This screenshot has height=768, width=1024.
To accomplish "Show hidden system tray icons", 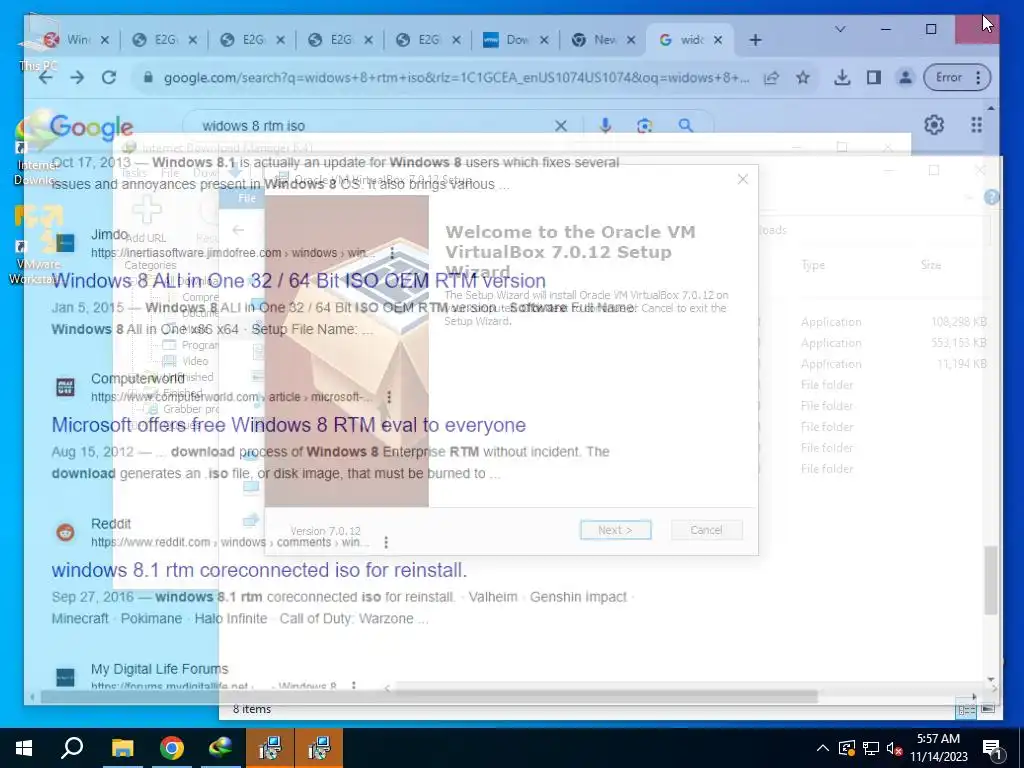I will (x=823, y=748).
